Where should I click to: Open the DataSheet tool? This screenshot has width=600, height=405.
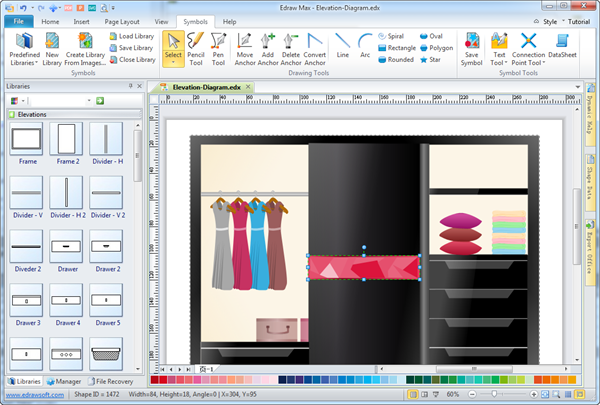562,47
